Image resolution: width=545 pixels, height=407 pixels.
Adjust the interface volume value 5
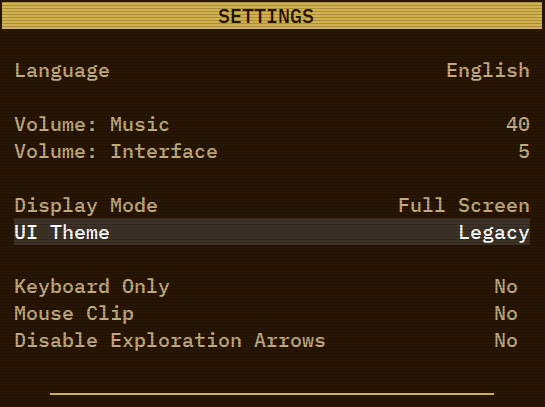pyautogui.click(x=524, y=152)
